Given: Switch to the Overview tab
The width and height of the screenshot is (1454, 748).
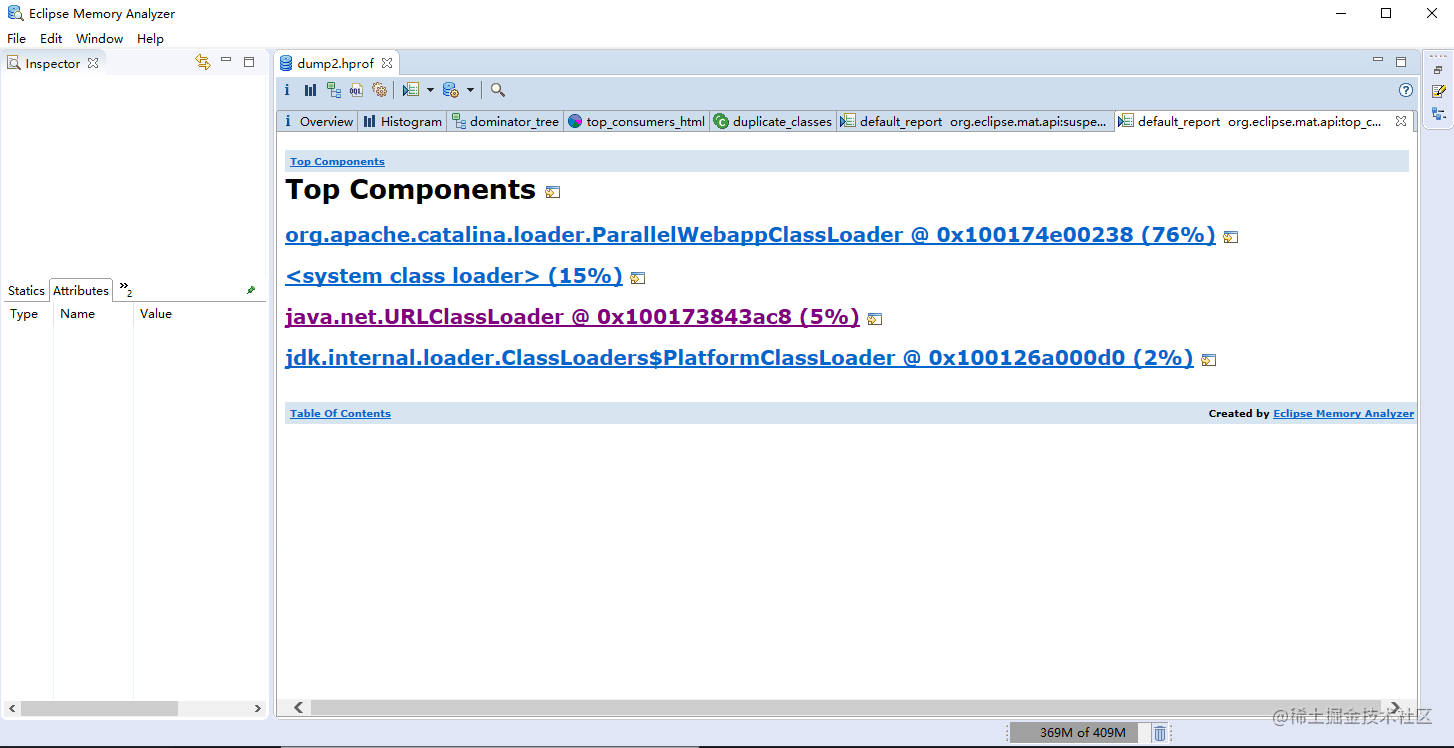Looking at the screenshot, I should click(317, 121).
